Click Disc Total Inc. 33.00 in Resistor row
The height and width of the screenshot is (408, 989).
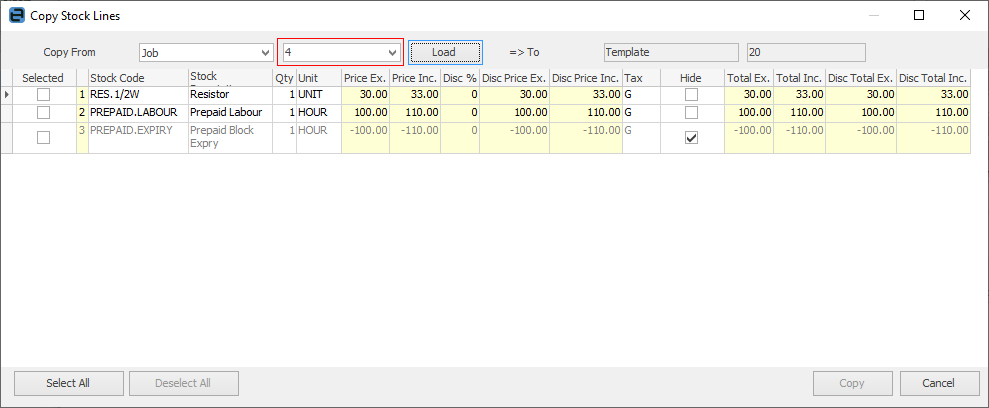(x=933, y=95)
